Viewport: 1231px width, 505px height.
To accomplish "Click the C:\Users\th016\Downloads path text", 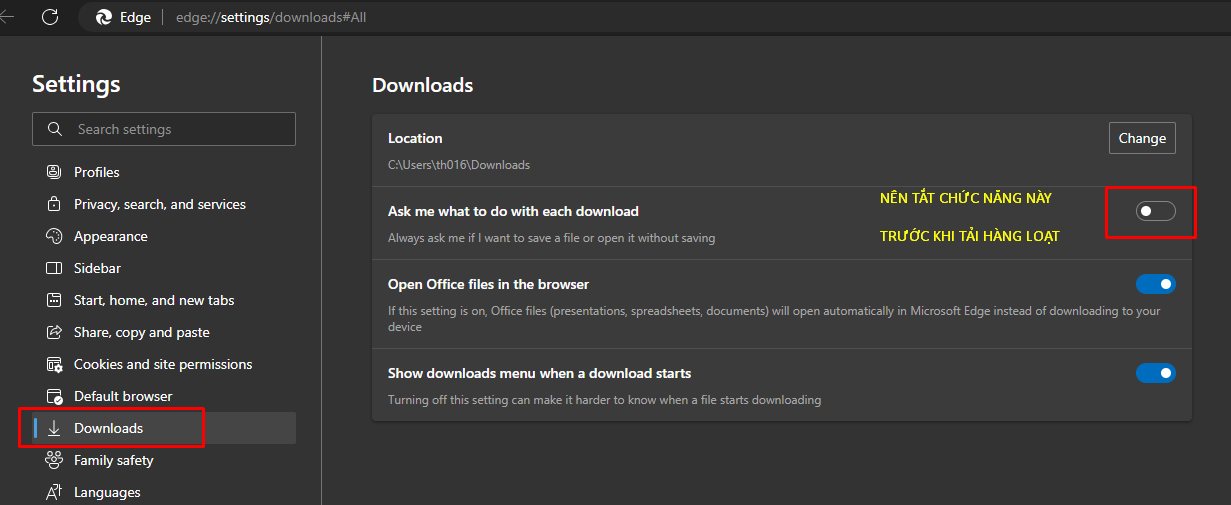I will pos(459,164).
